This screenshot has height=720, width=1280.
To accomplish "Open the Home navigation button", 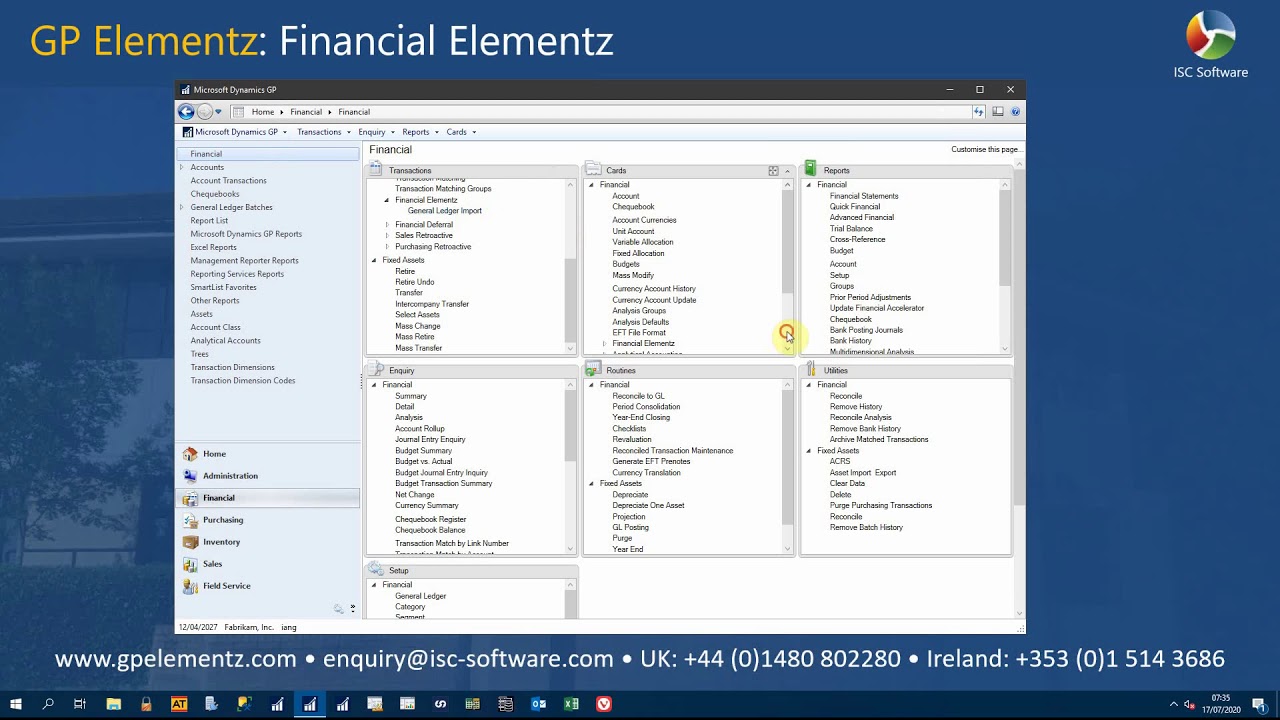I will [268, 454].
